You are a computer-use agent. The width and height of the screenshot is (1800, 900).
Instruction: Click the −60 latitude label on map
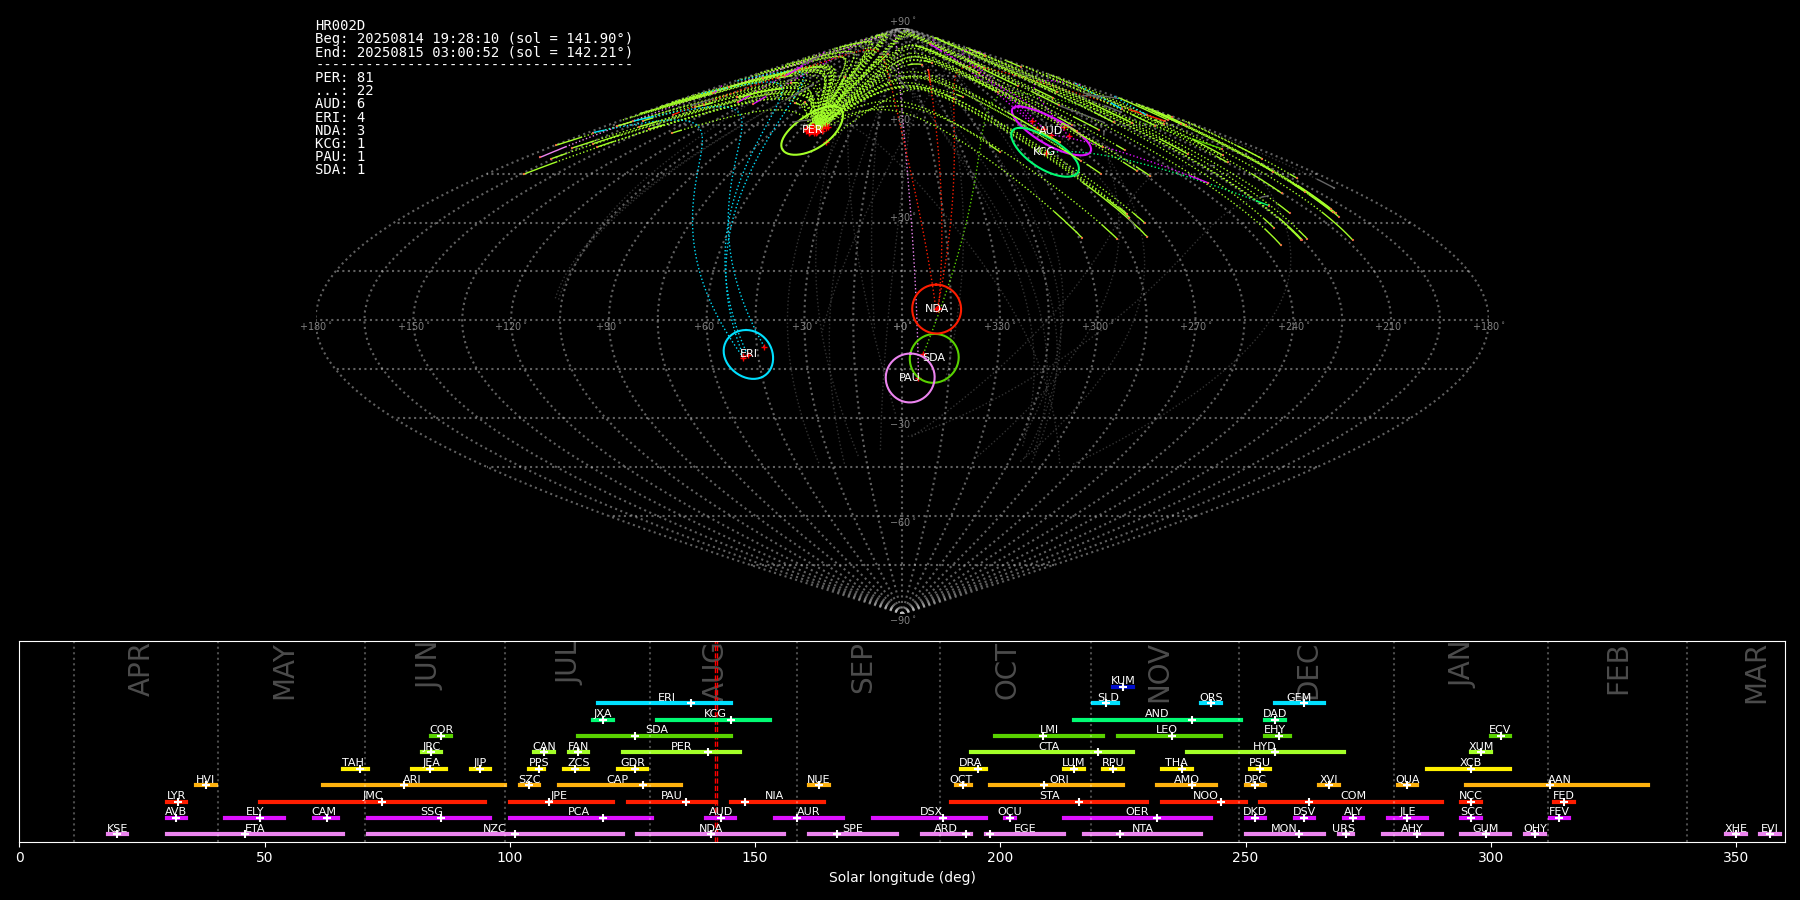click(x=902, y=523)
